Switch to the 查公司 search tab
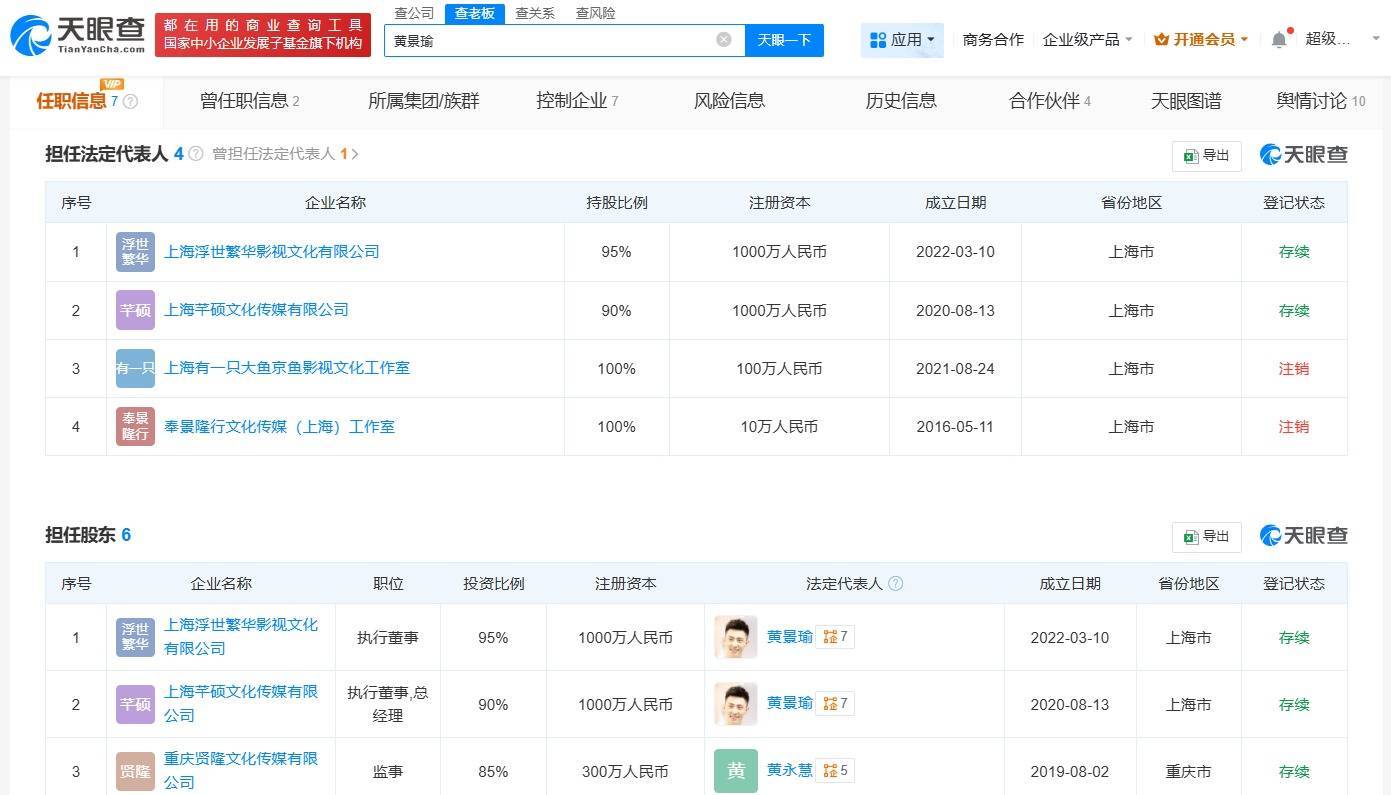This screenshot has height=795, width=1391. 414,13
